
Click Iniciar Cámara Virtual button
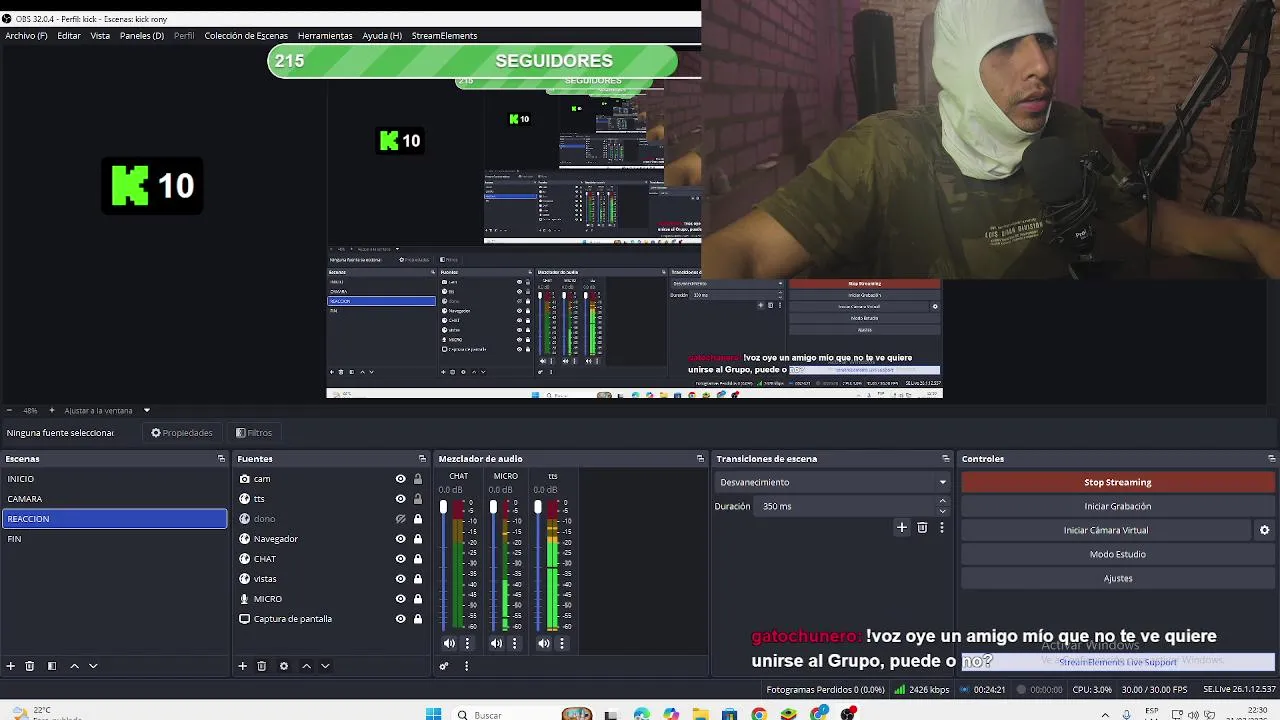(1106, 530)
